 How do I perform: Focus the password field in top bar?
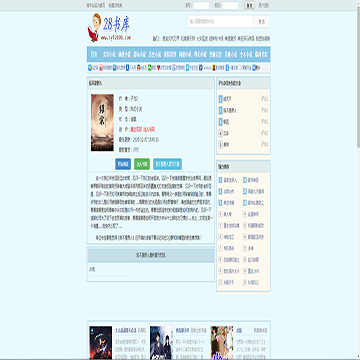tap(230, 6)
